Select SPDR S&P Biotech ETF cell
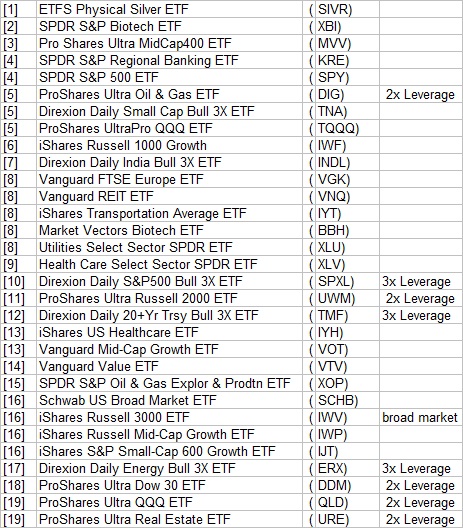Screen dimensions: 463x528 169,26
